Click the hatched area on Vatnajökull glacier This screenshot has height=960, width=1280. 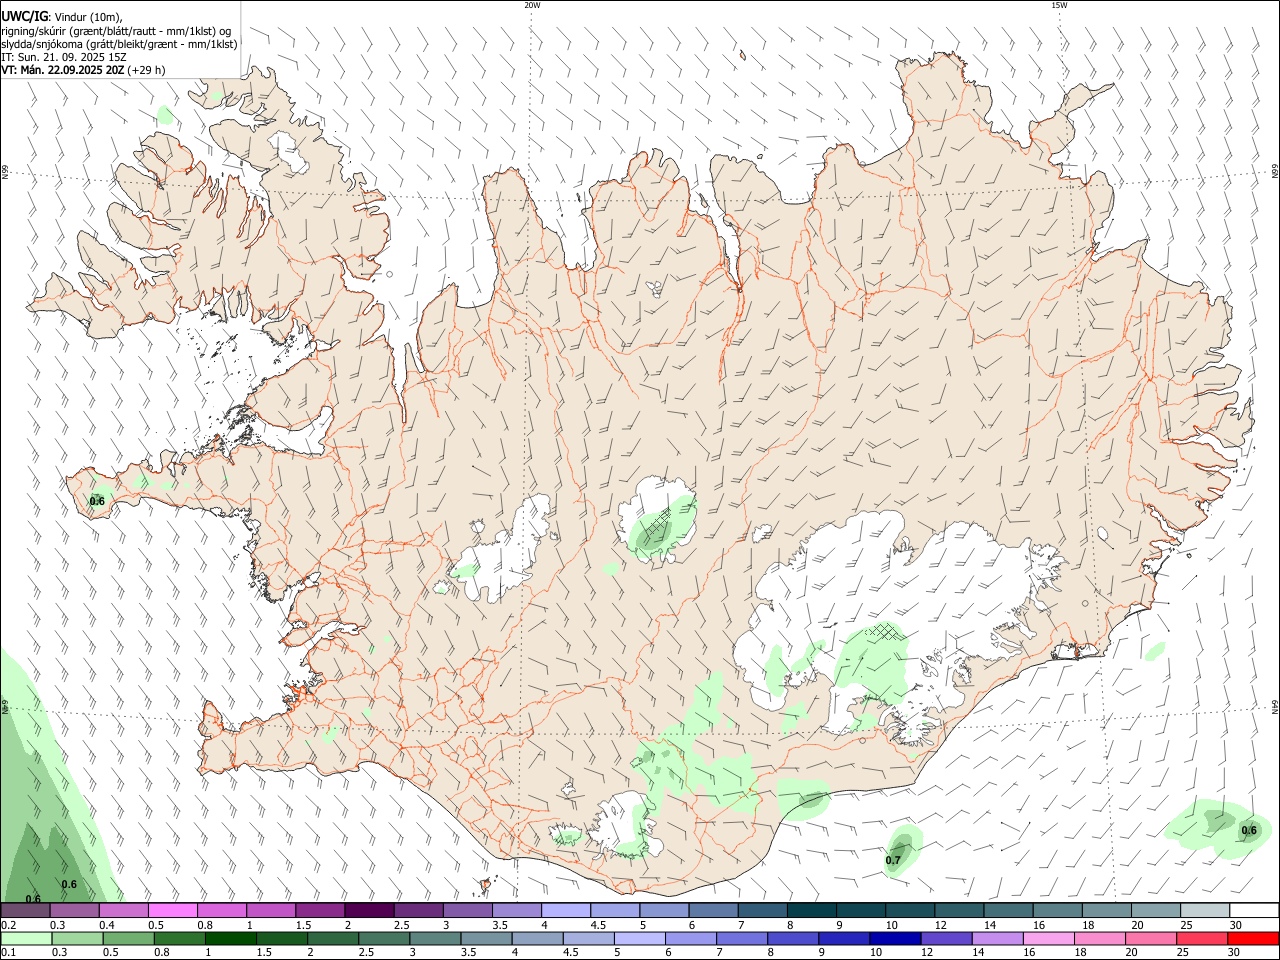(x=882, y=630)
